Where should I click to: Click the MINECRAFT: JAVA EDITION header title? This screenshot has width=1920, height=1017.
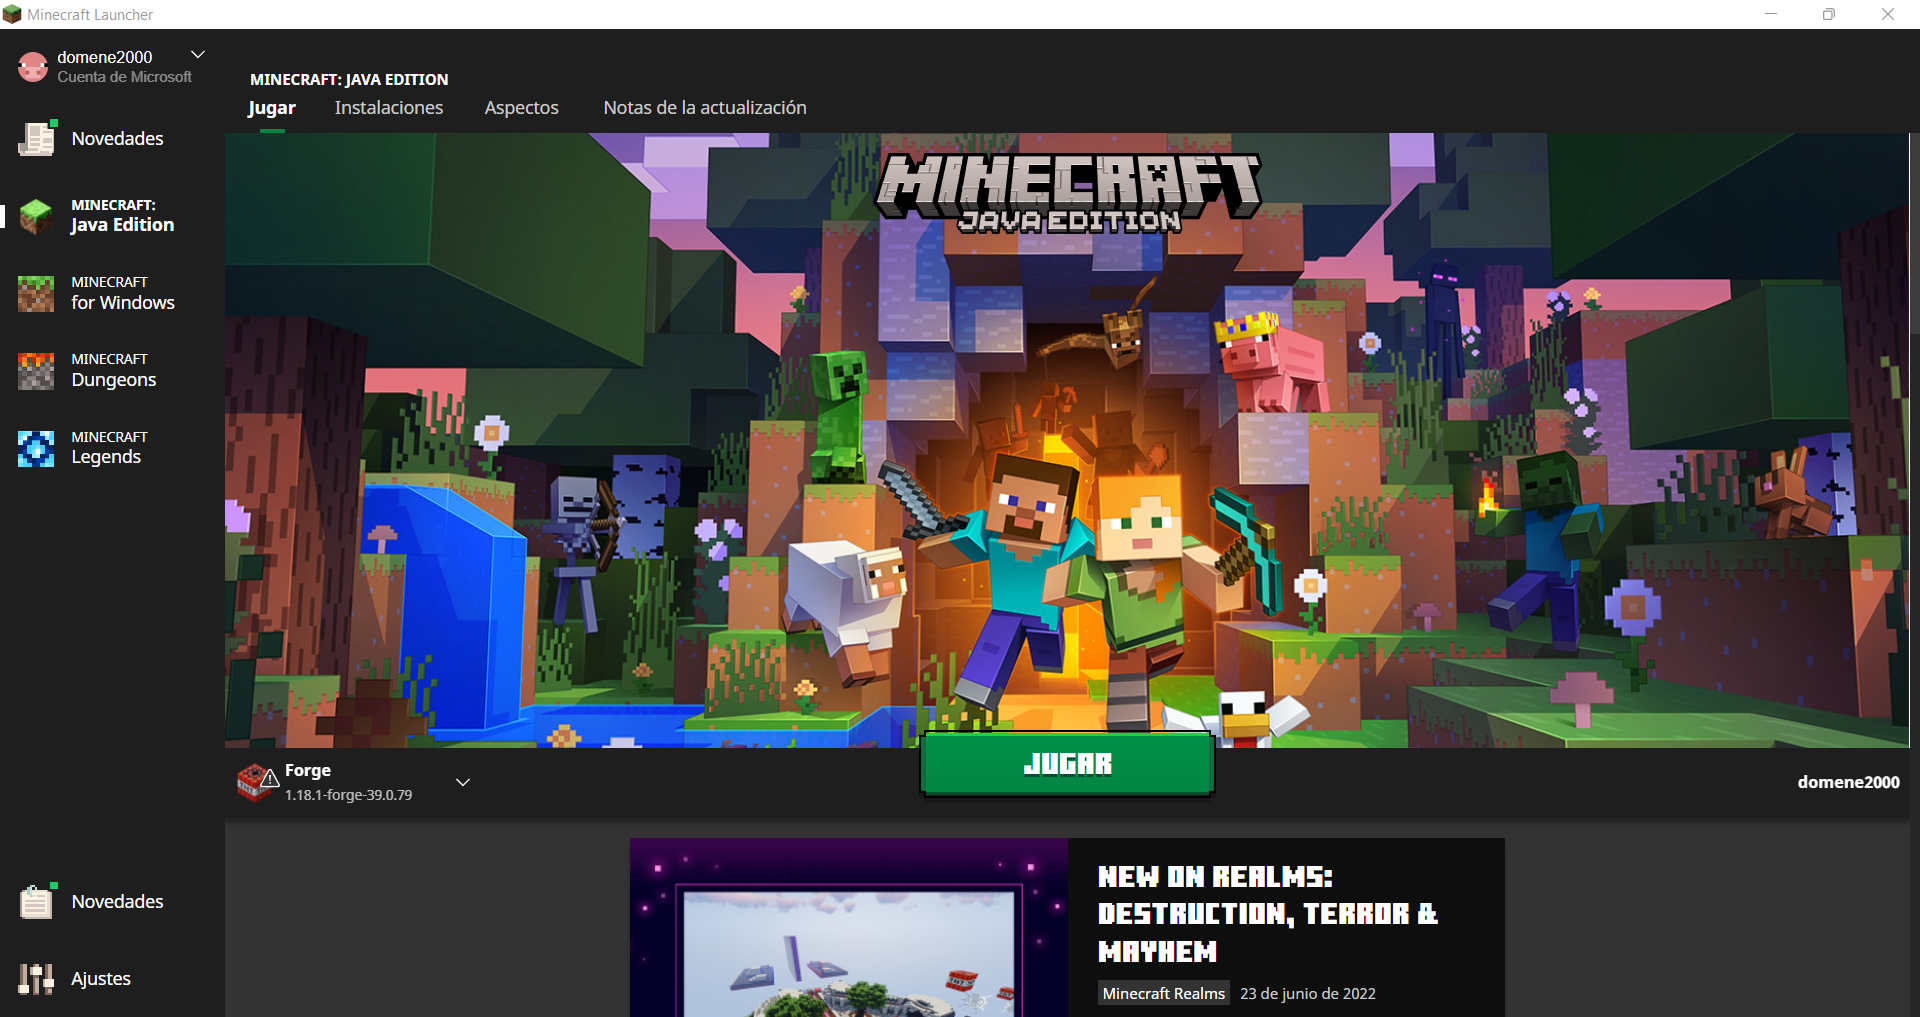[x=349, y=79]
